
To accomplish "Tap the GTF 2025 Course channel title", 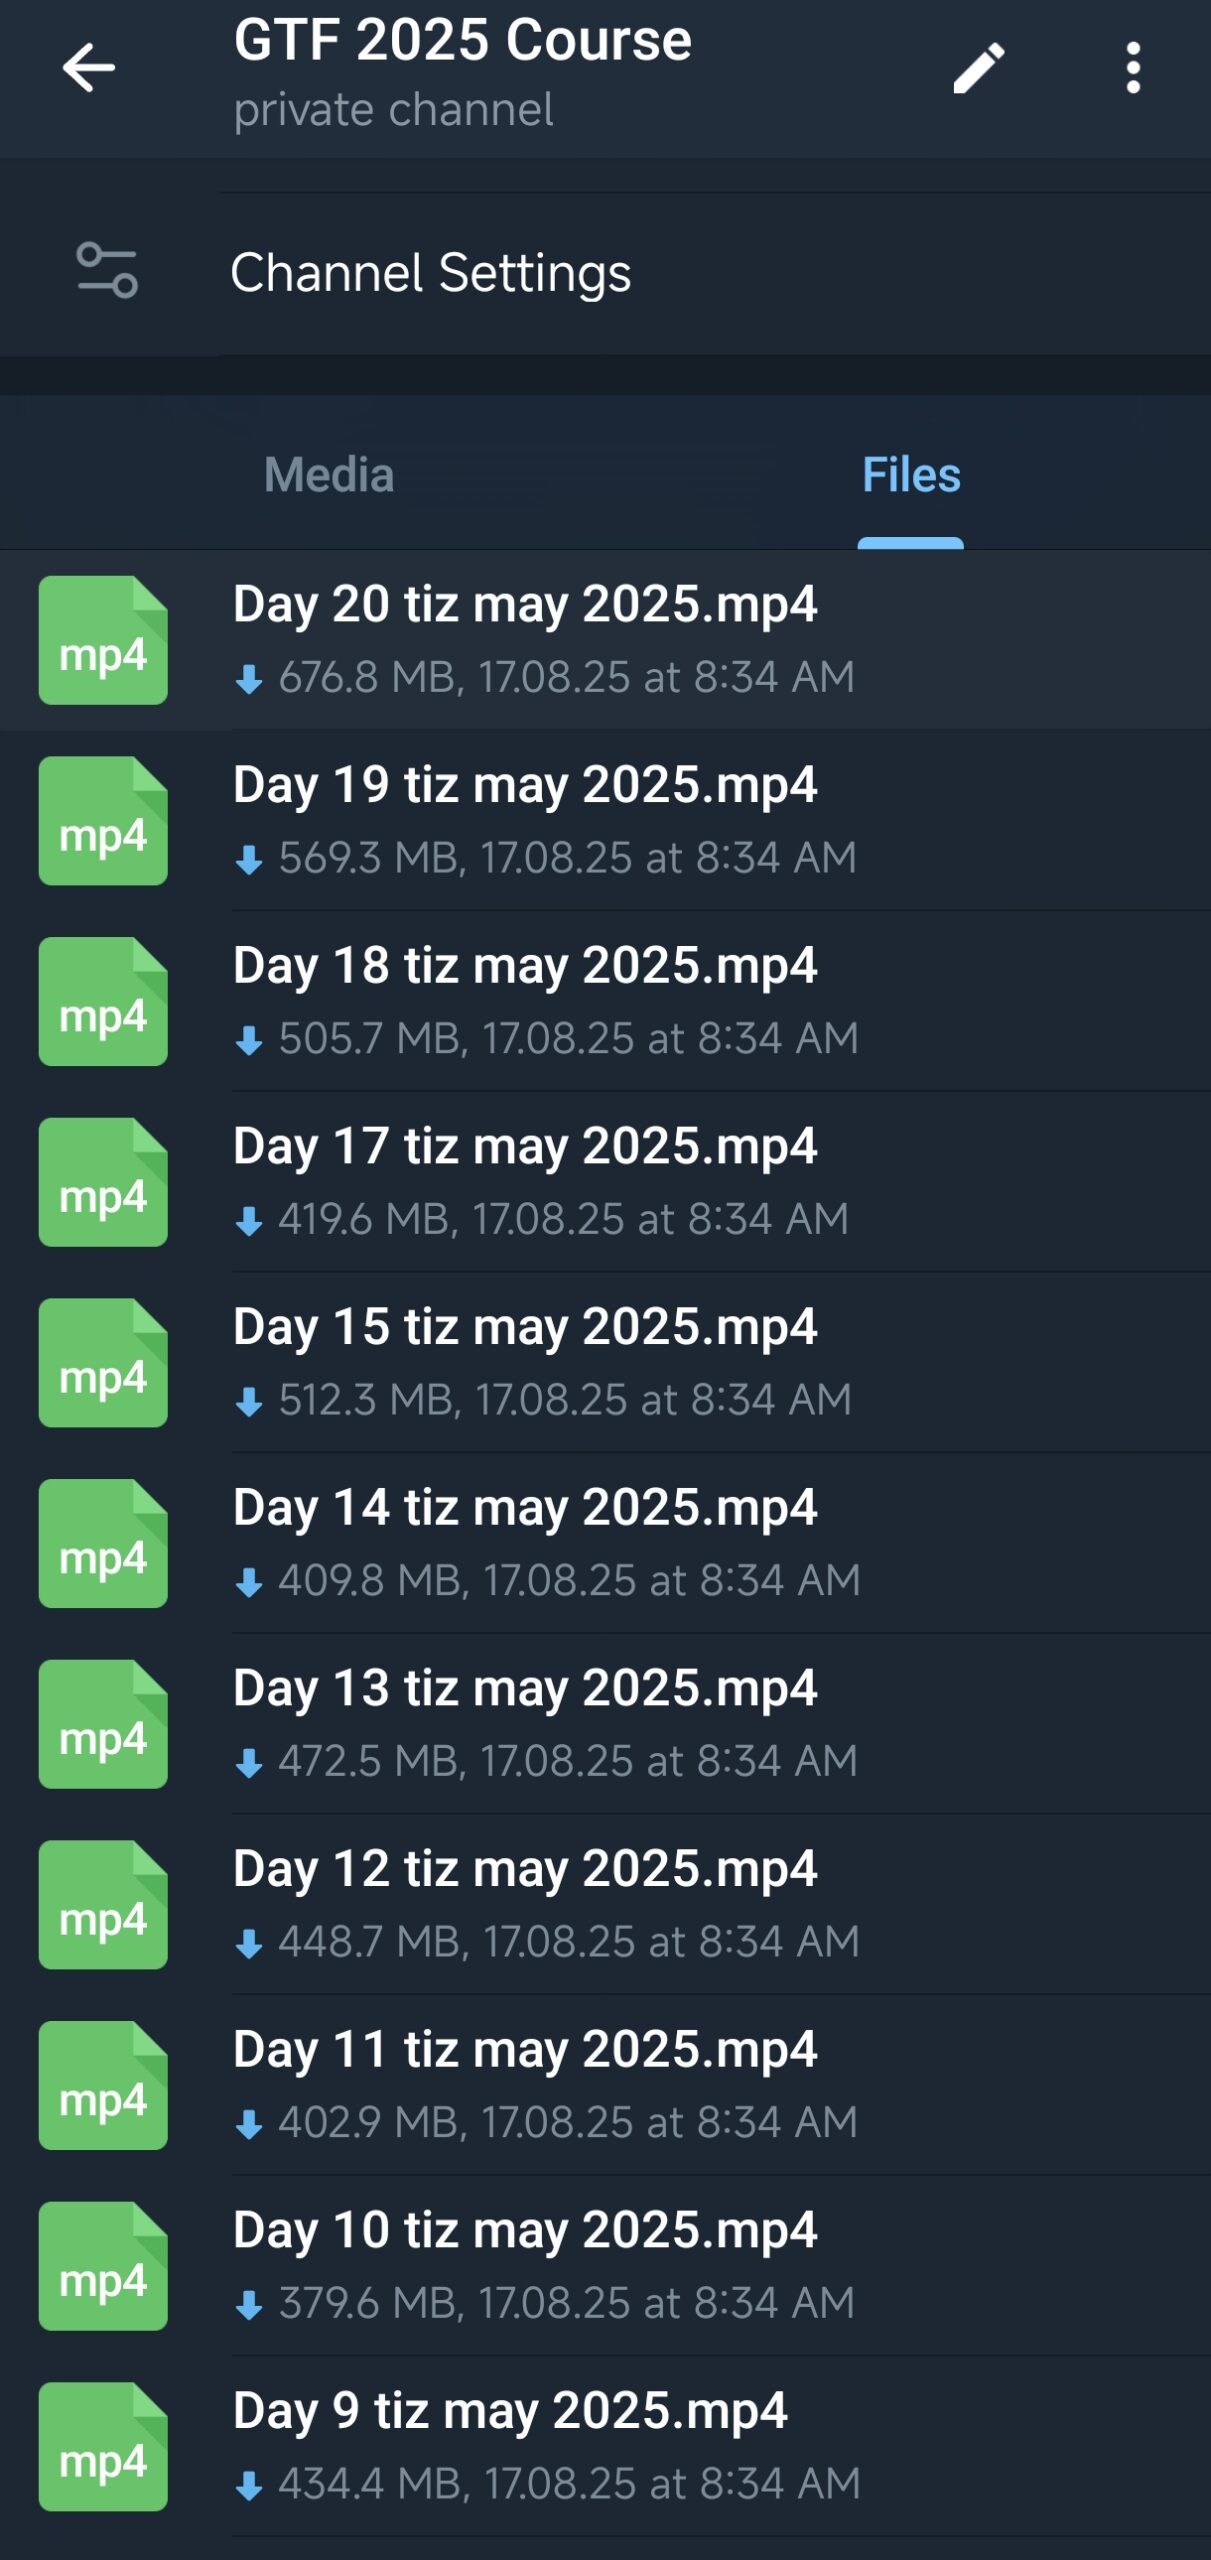I will (x=462, y=42).
